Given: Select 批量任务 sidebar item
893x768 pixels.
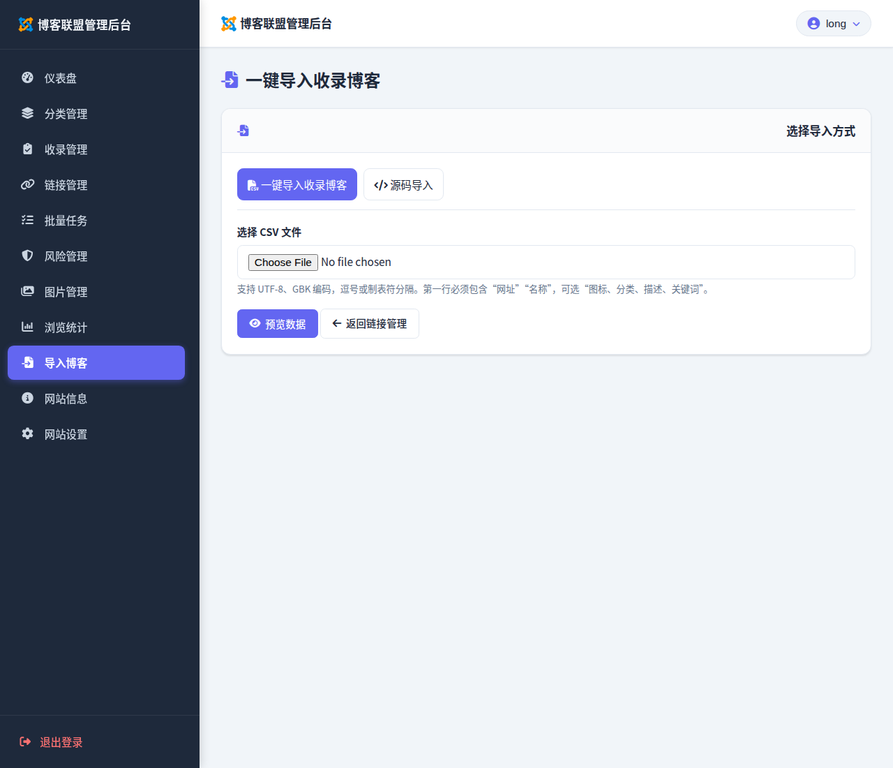Looking at the screenshot, I should click(x=96, y=220).
